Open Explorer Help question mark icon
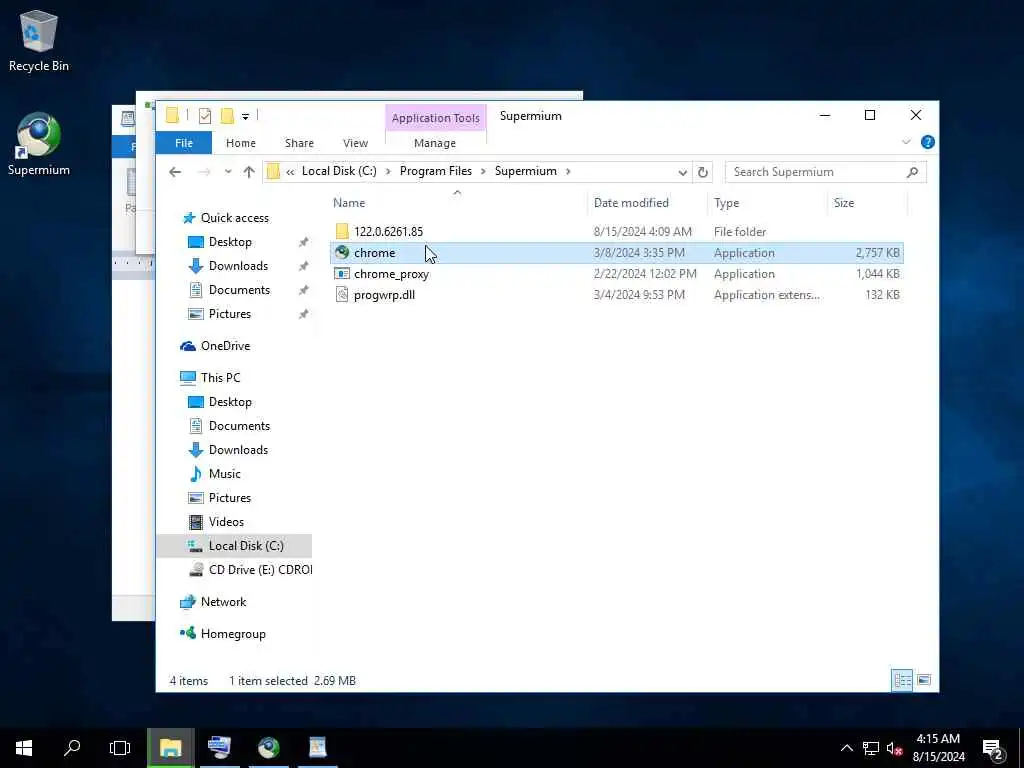1024x768 pixels. coord(927,142)
